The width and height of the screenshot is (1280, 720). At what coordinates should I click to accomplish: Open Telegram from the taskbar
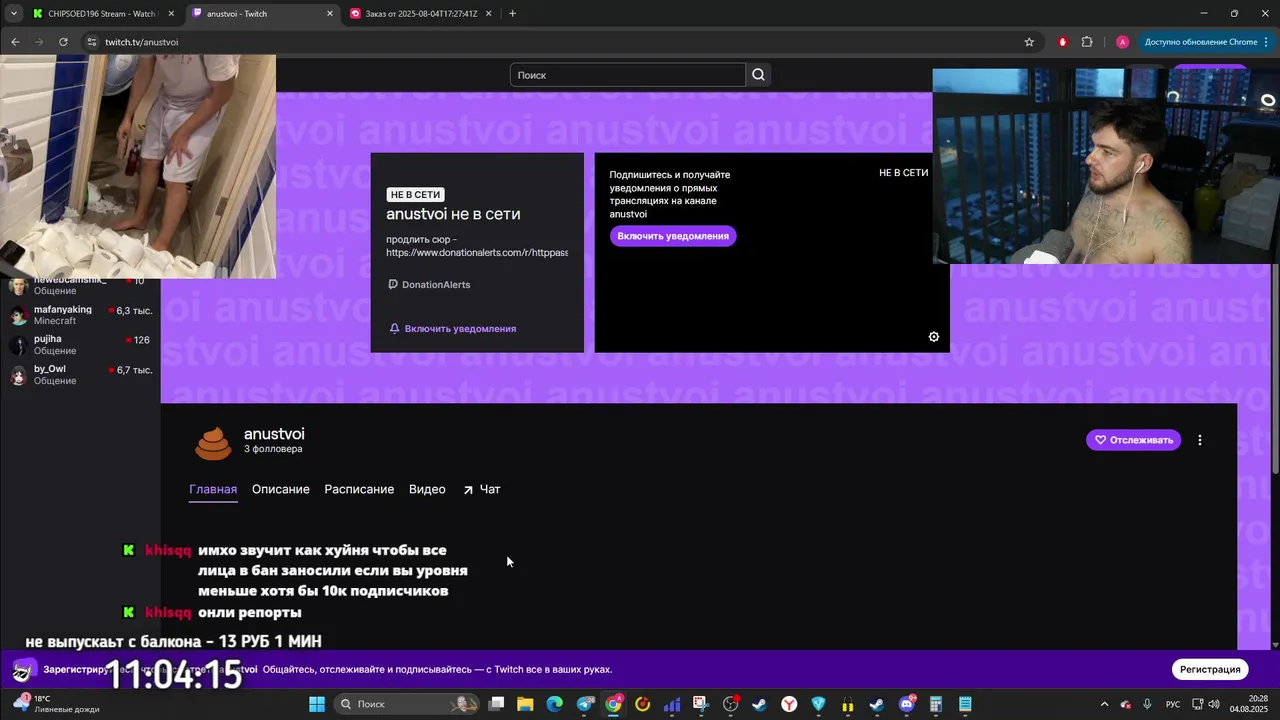point(585,704)
